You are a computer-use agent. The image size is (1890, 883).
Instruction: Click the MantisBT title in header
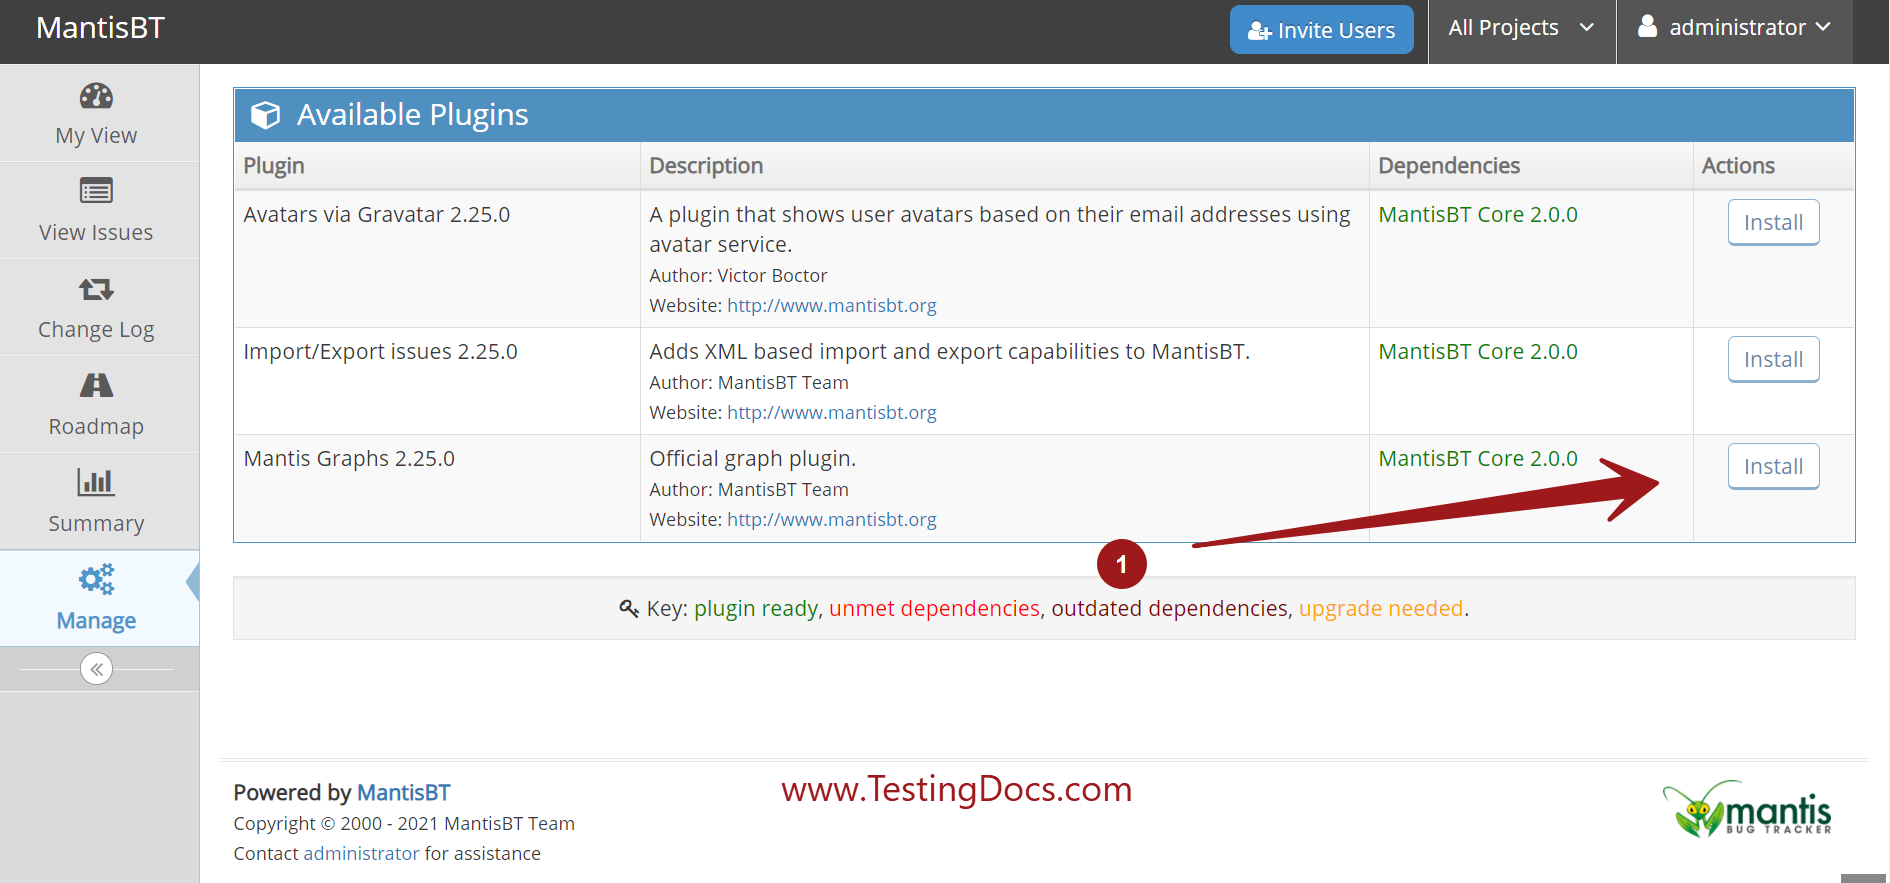(100, 28)
